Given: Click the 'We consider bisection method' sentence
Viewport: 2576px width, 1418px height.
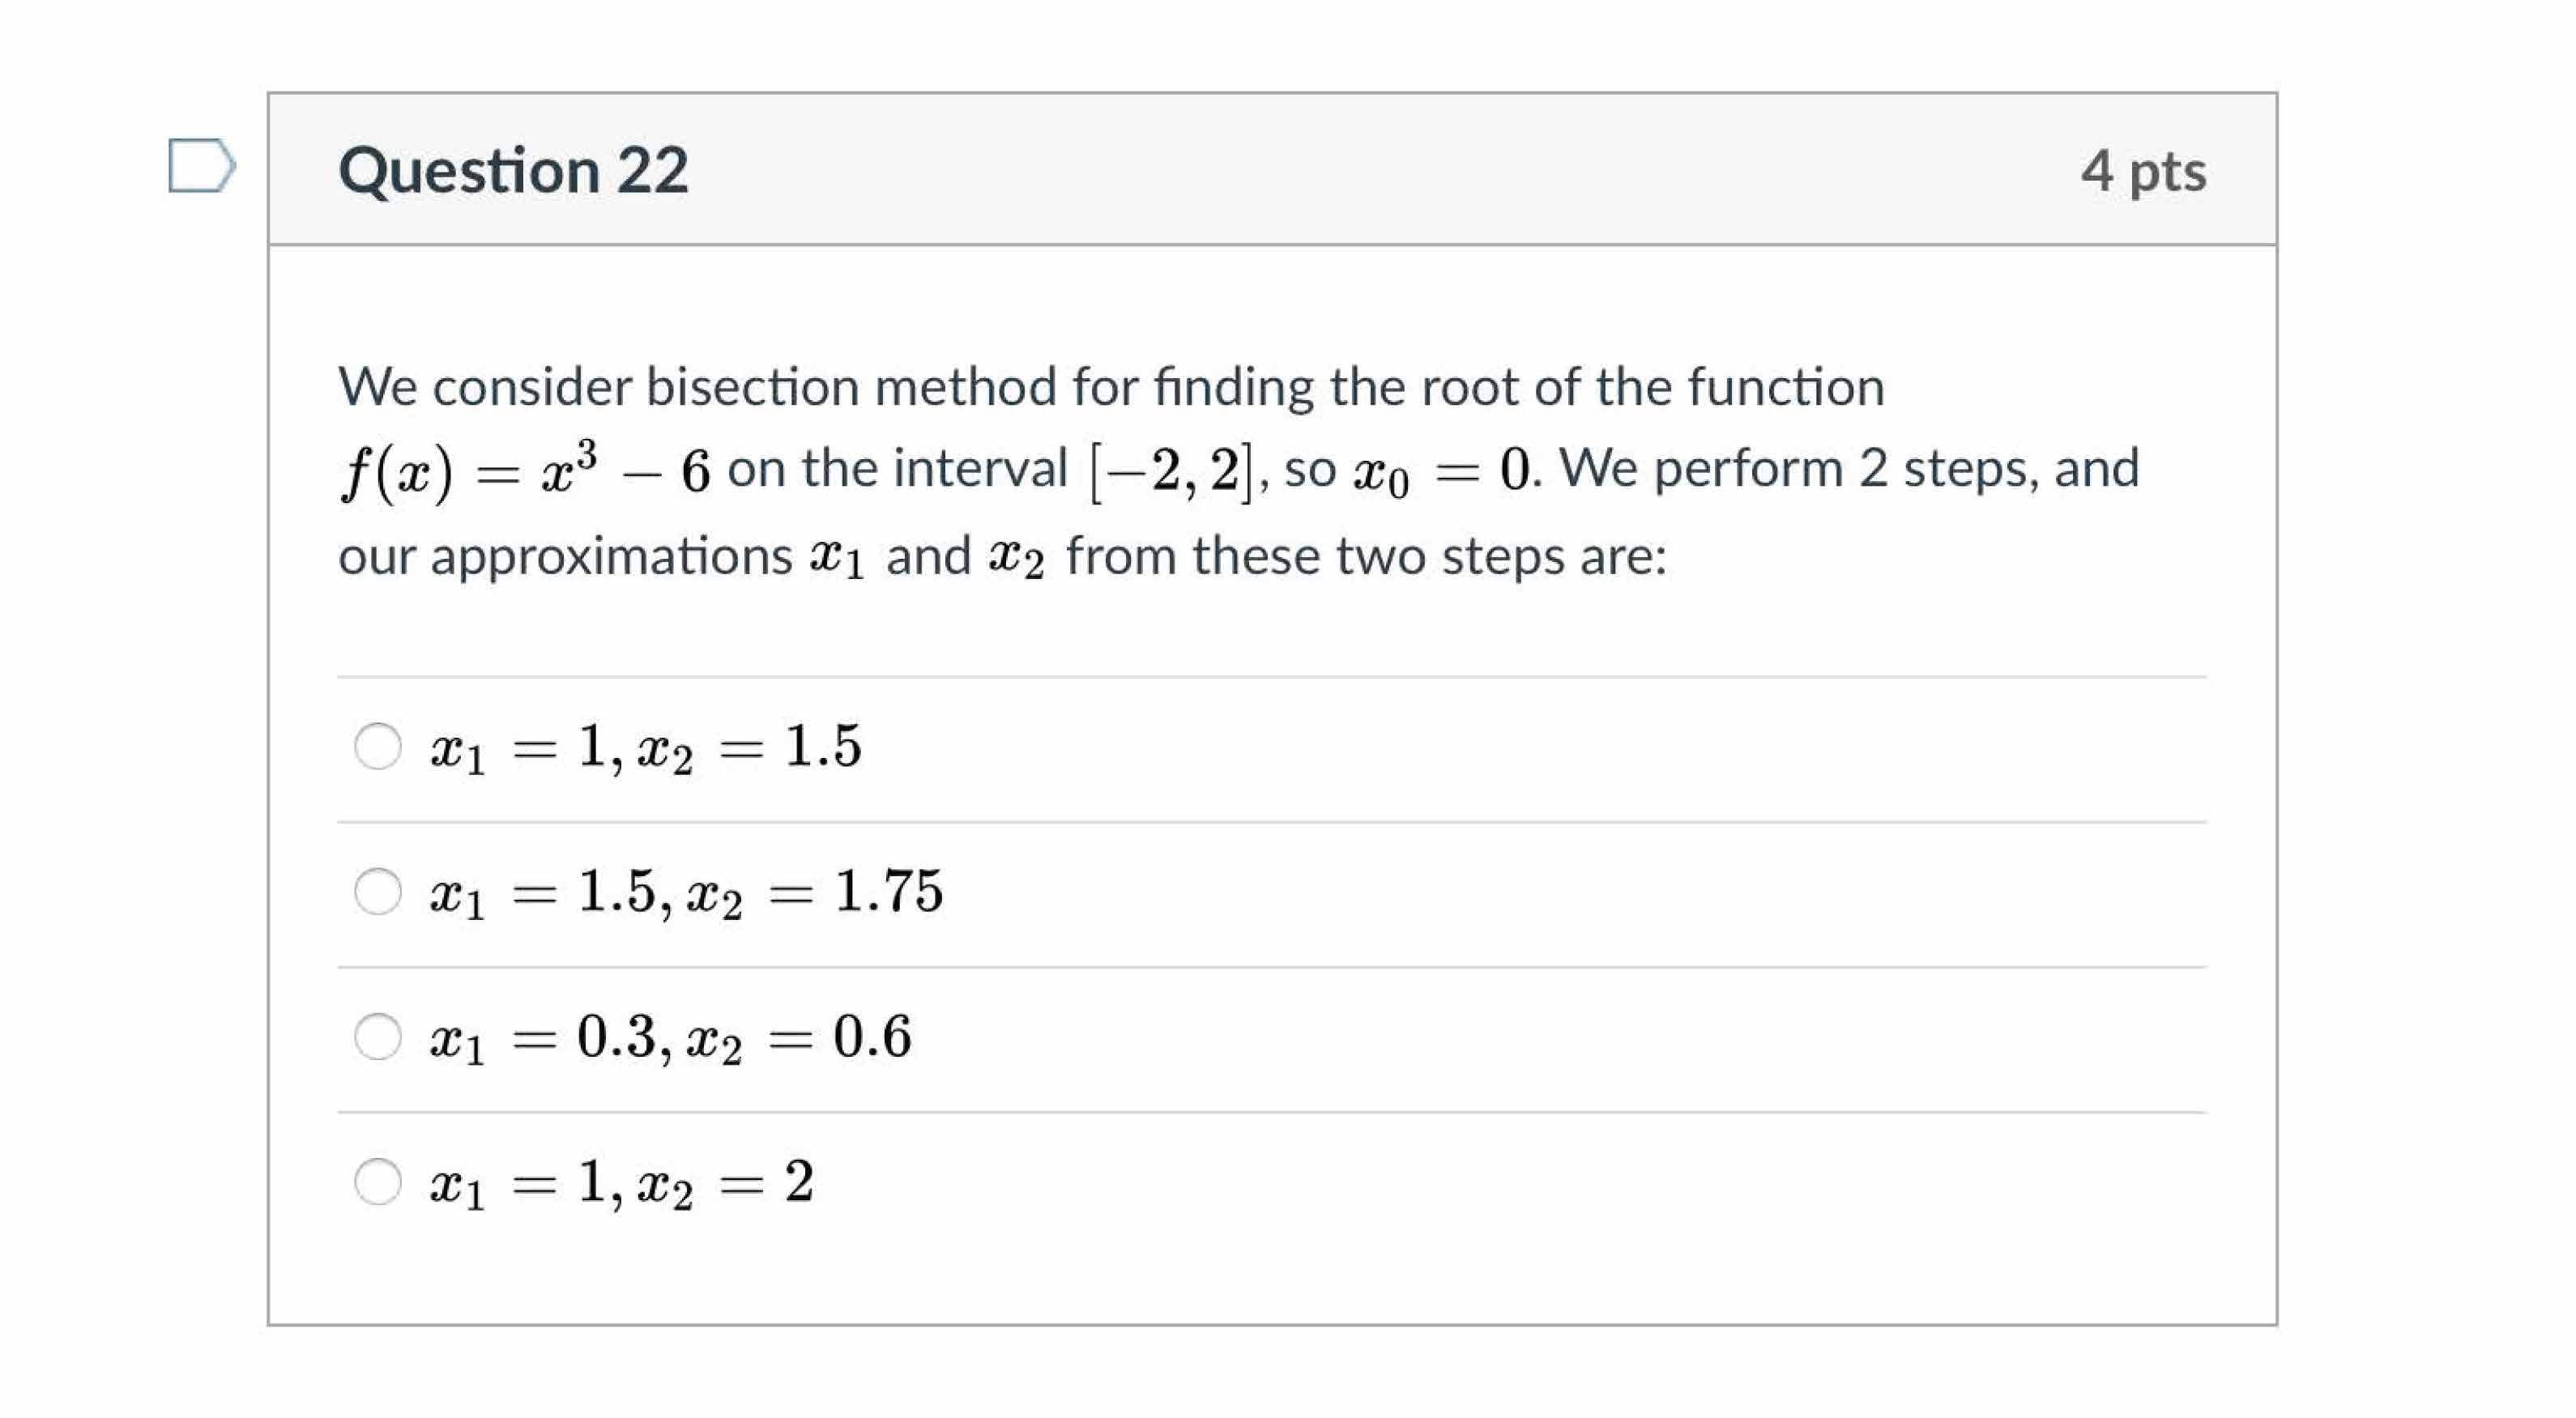Looking at the screenshot, I should coord(1110,387).
